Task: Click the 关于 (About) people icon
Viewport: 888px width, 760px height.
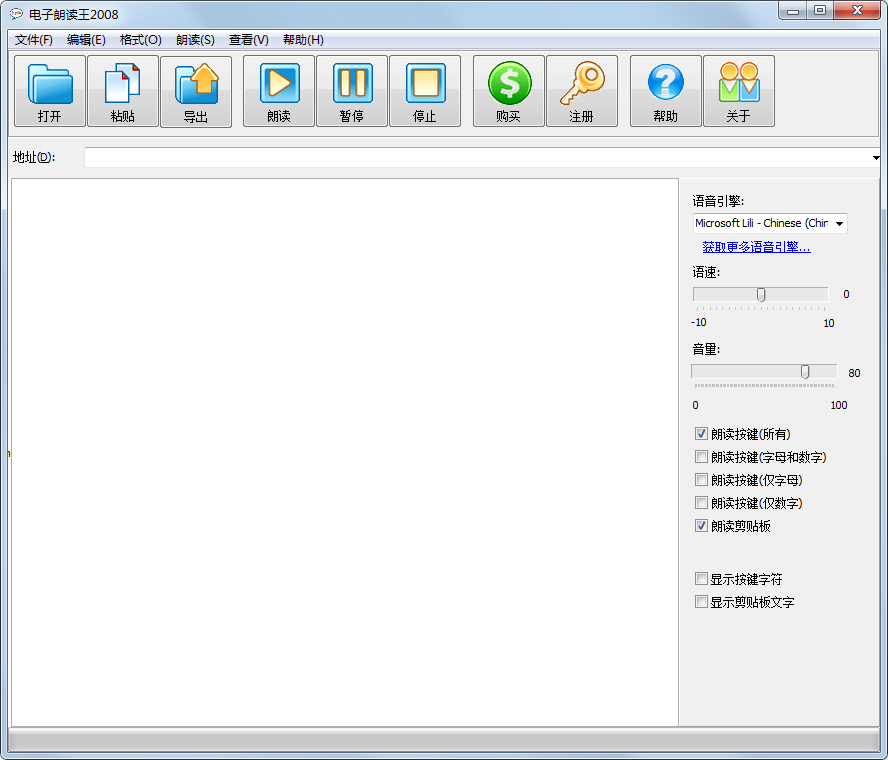Action: click(739, 84)
